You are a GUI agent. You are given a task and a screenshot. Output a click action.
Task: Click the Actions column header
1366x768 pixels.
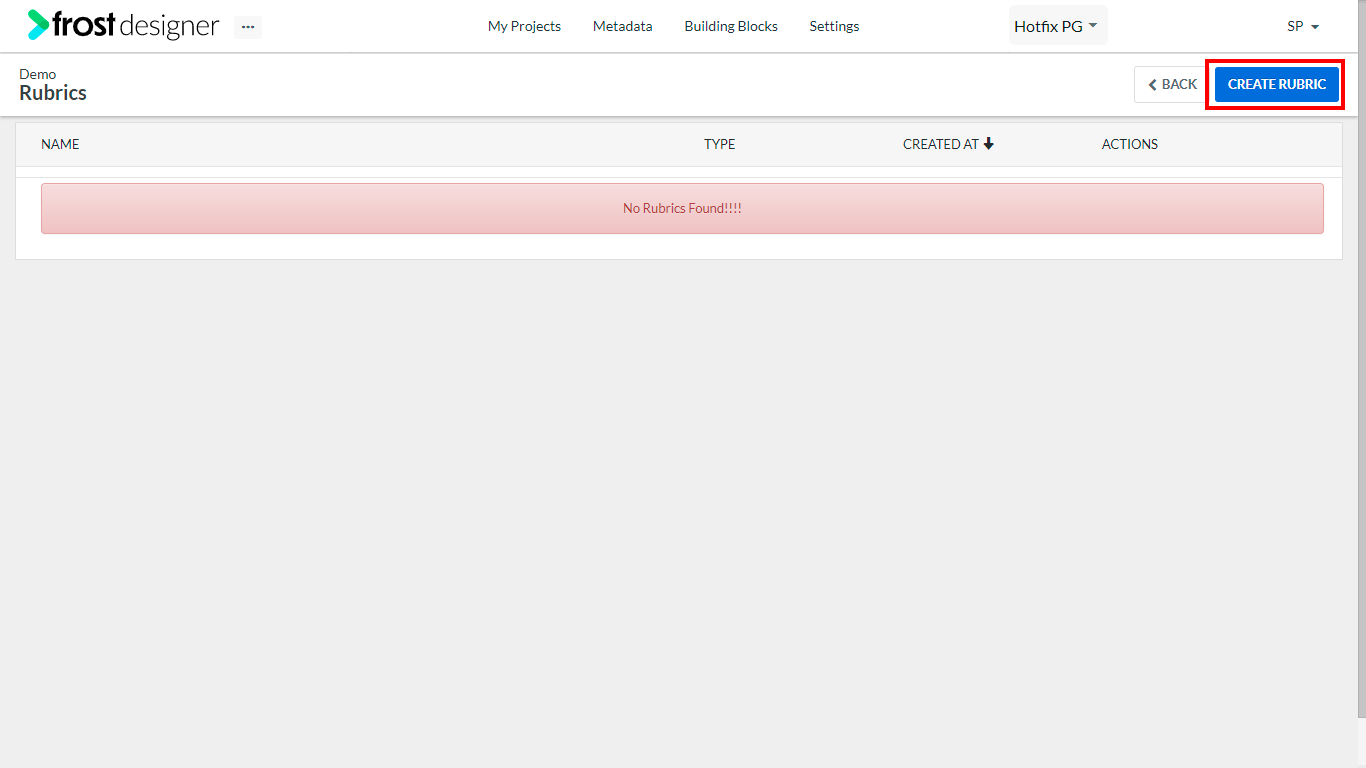tap(1130, 144)
